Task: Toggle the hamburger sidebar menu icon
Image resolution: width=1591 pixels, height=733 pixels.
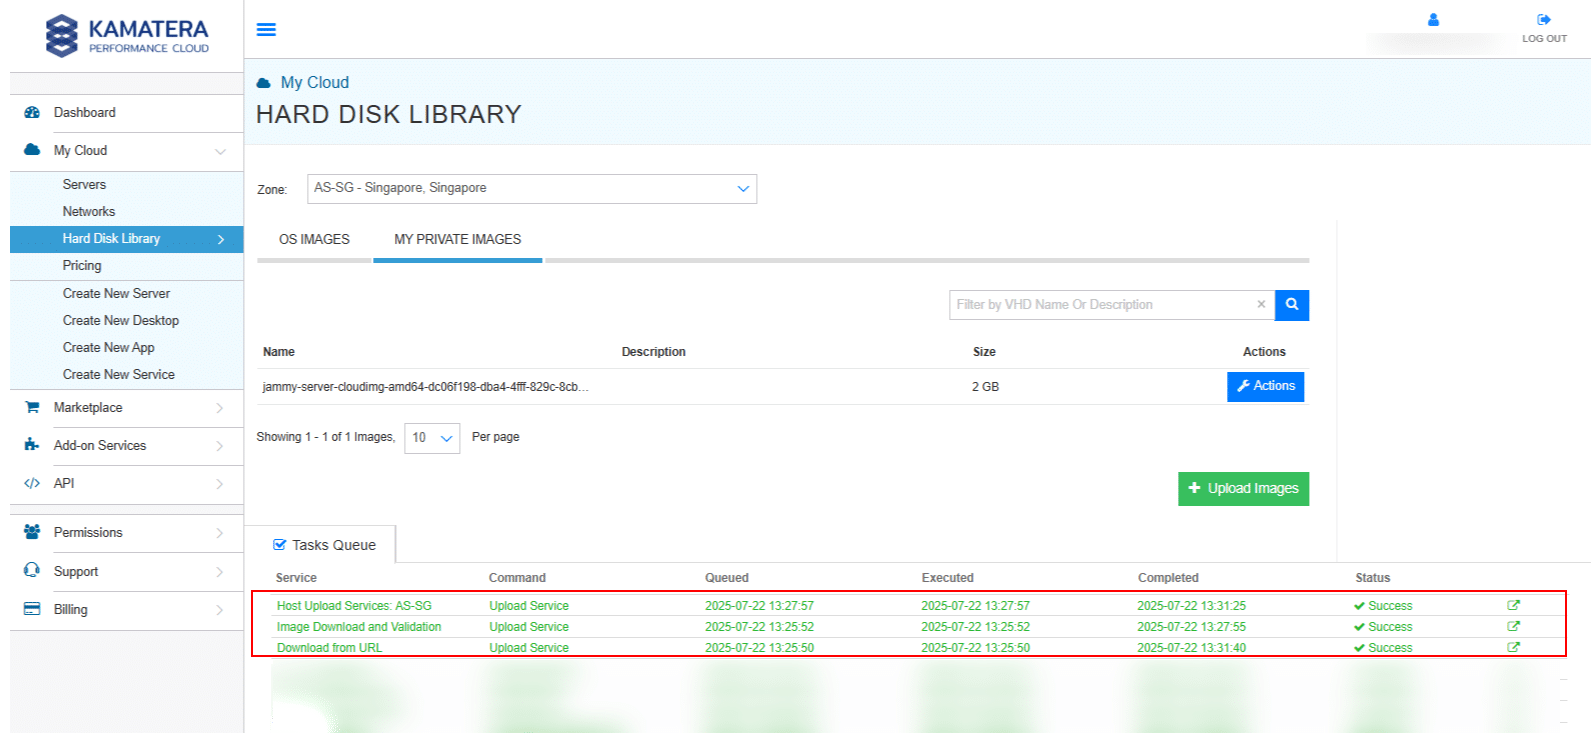Action: coord(266,30)
